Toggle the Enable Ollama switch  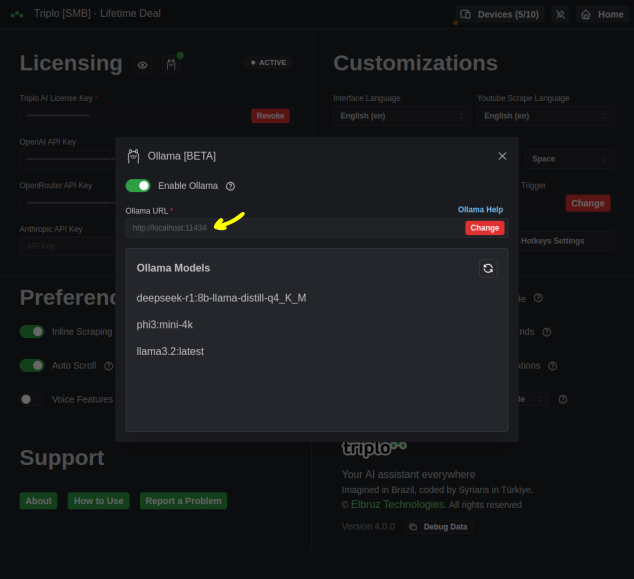pos(138,186)
